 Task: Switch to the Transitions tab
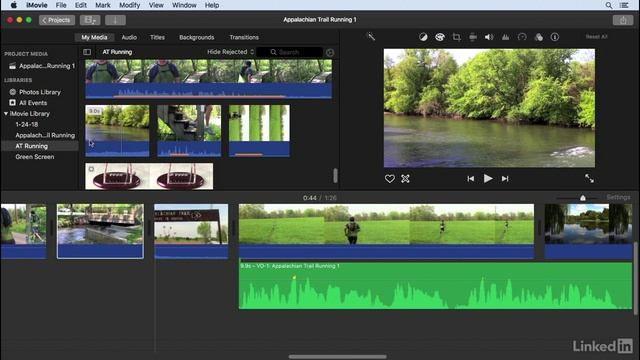pyautogui.click(x=244, y=37)
